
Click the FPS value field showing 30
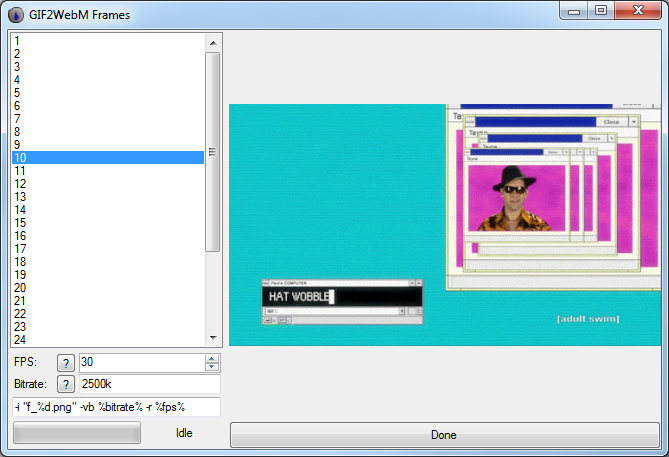(142, 363)
